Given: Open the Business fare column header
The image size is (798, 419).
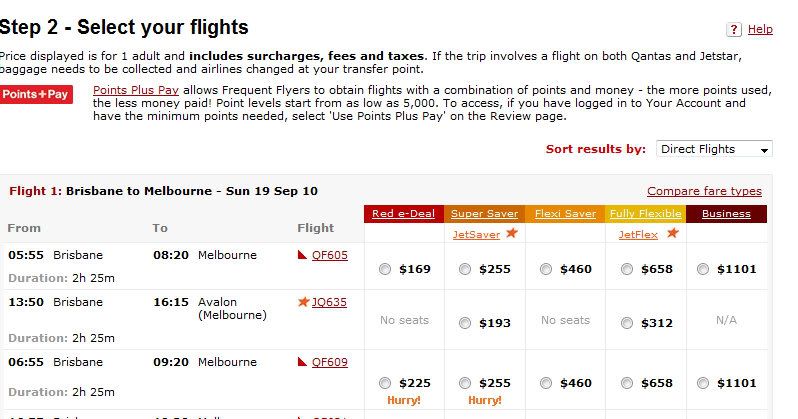Looking at the screenshot, I should (x=726, y=214).
